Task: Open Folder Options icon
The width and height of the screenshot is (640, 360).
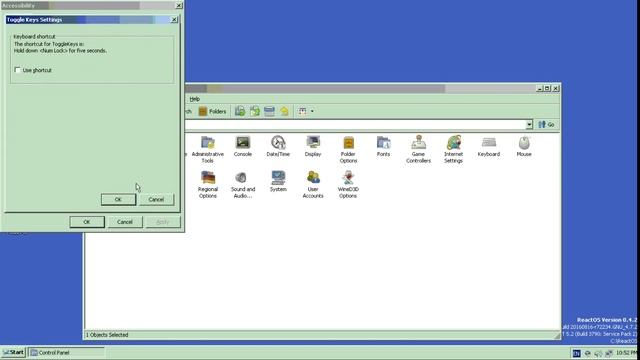Action: 348,149
